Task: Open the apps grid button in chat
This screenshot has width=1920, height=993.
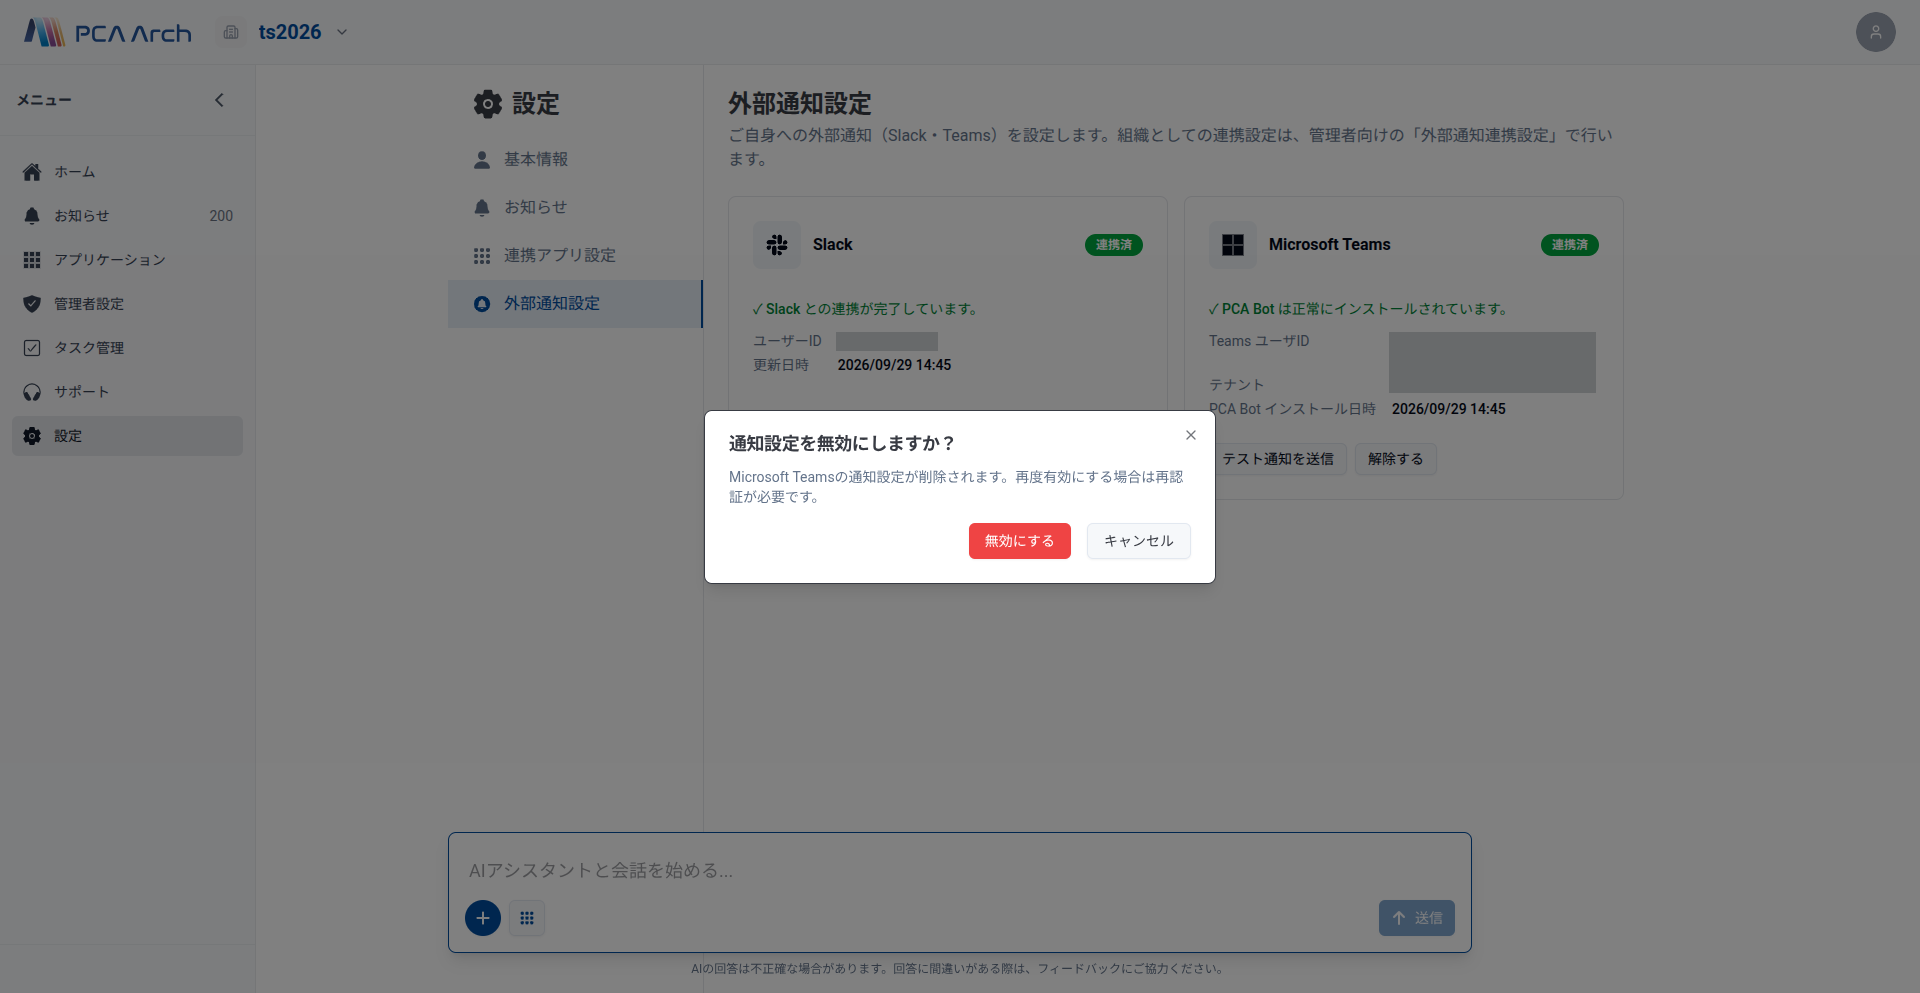Action: click(527, 918)
